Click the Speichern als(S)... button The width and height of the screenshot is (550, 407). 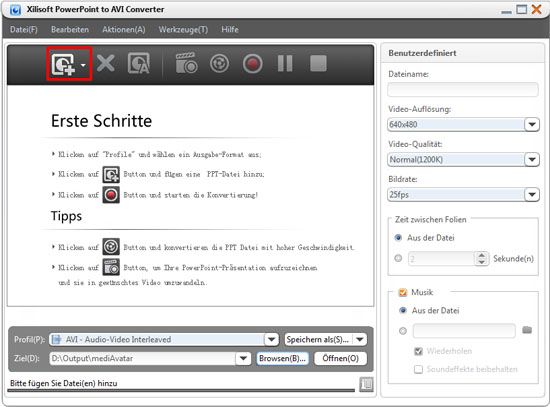(319, 339)
